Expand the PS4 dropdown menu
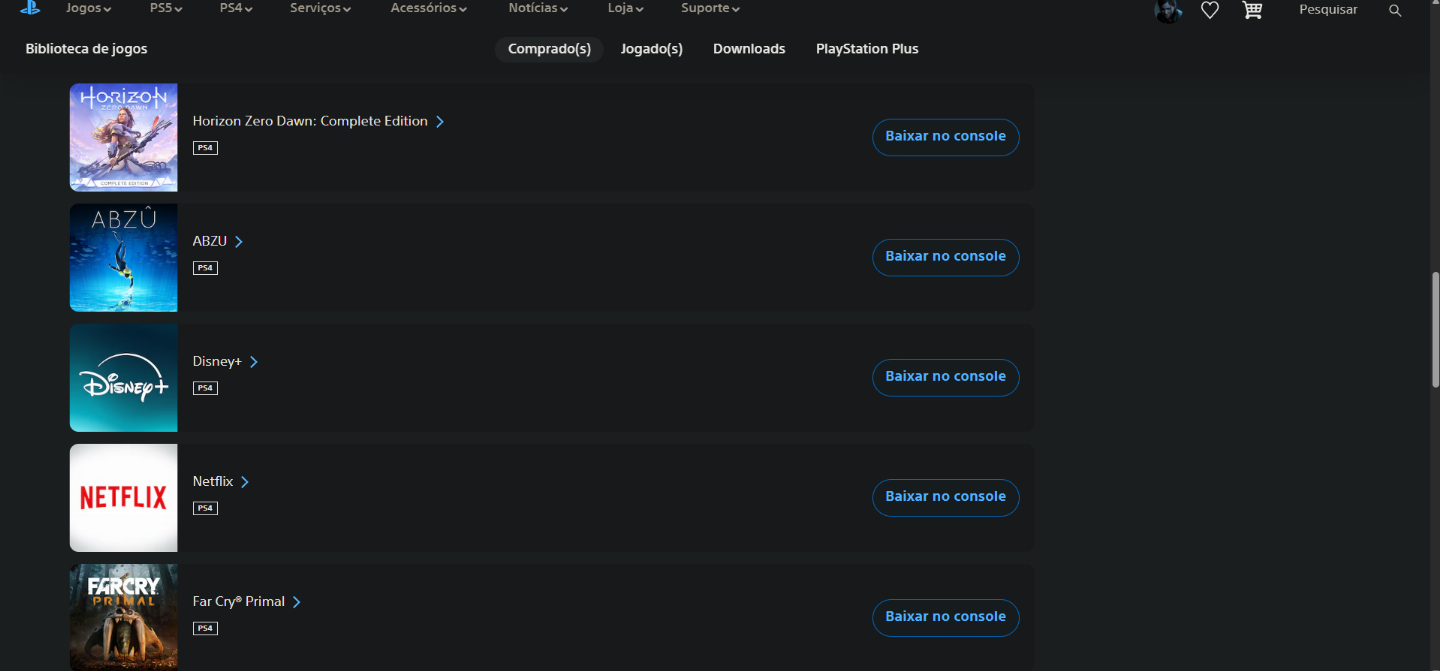The height and width of the screenshot is (671, 1440). 236,8
